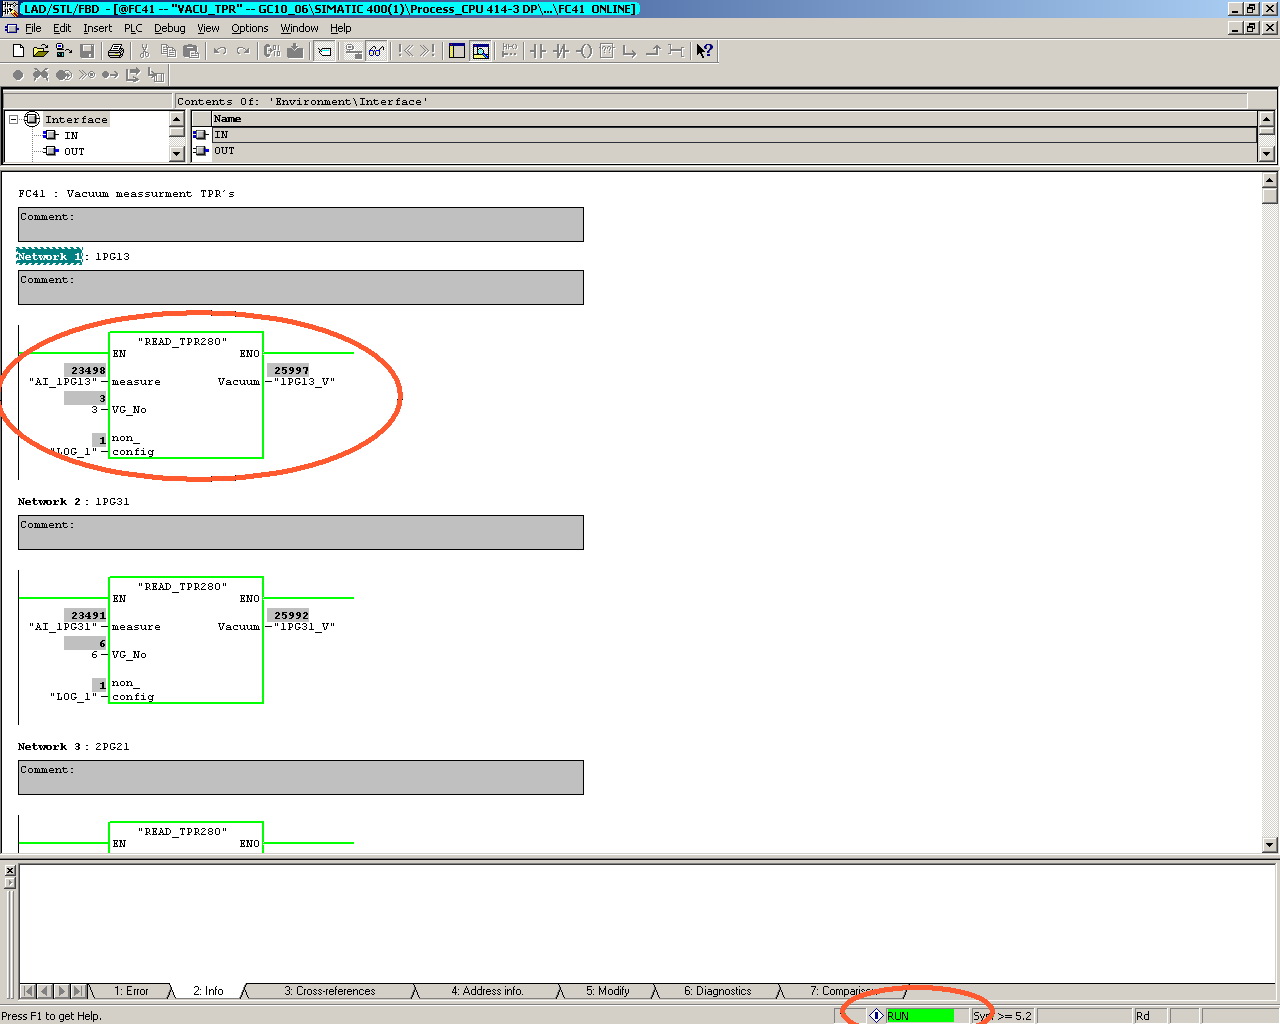This screenshot has height=1024, width=1280.
Task: Switch to the 1: Error tab
Action: click(x=131, y=991)
